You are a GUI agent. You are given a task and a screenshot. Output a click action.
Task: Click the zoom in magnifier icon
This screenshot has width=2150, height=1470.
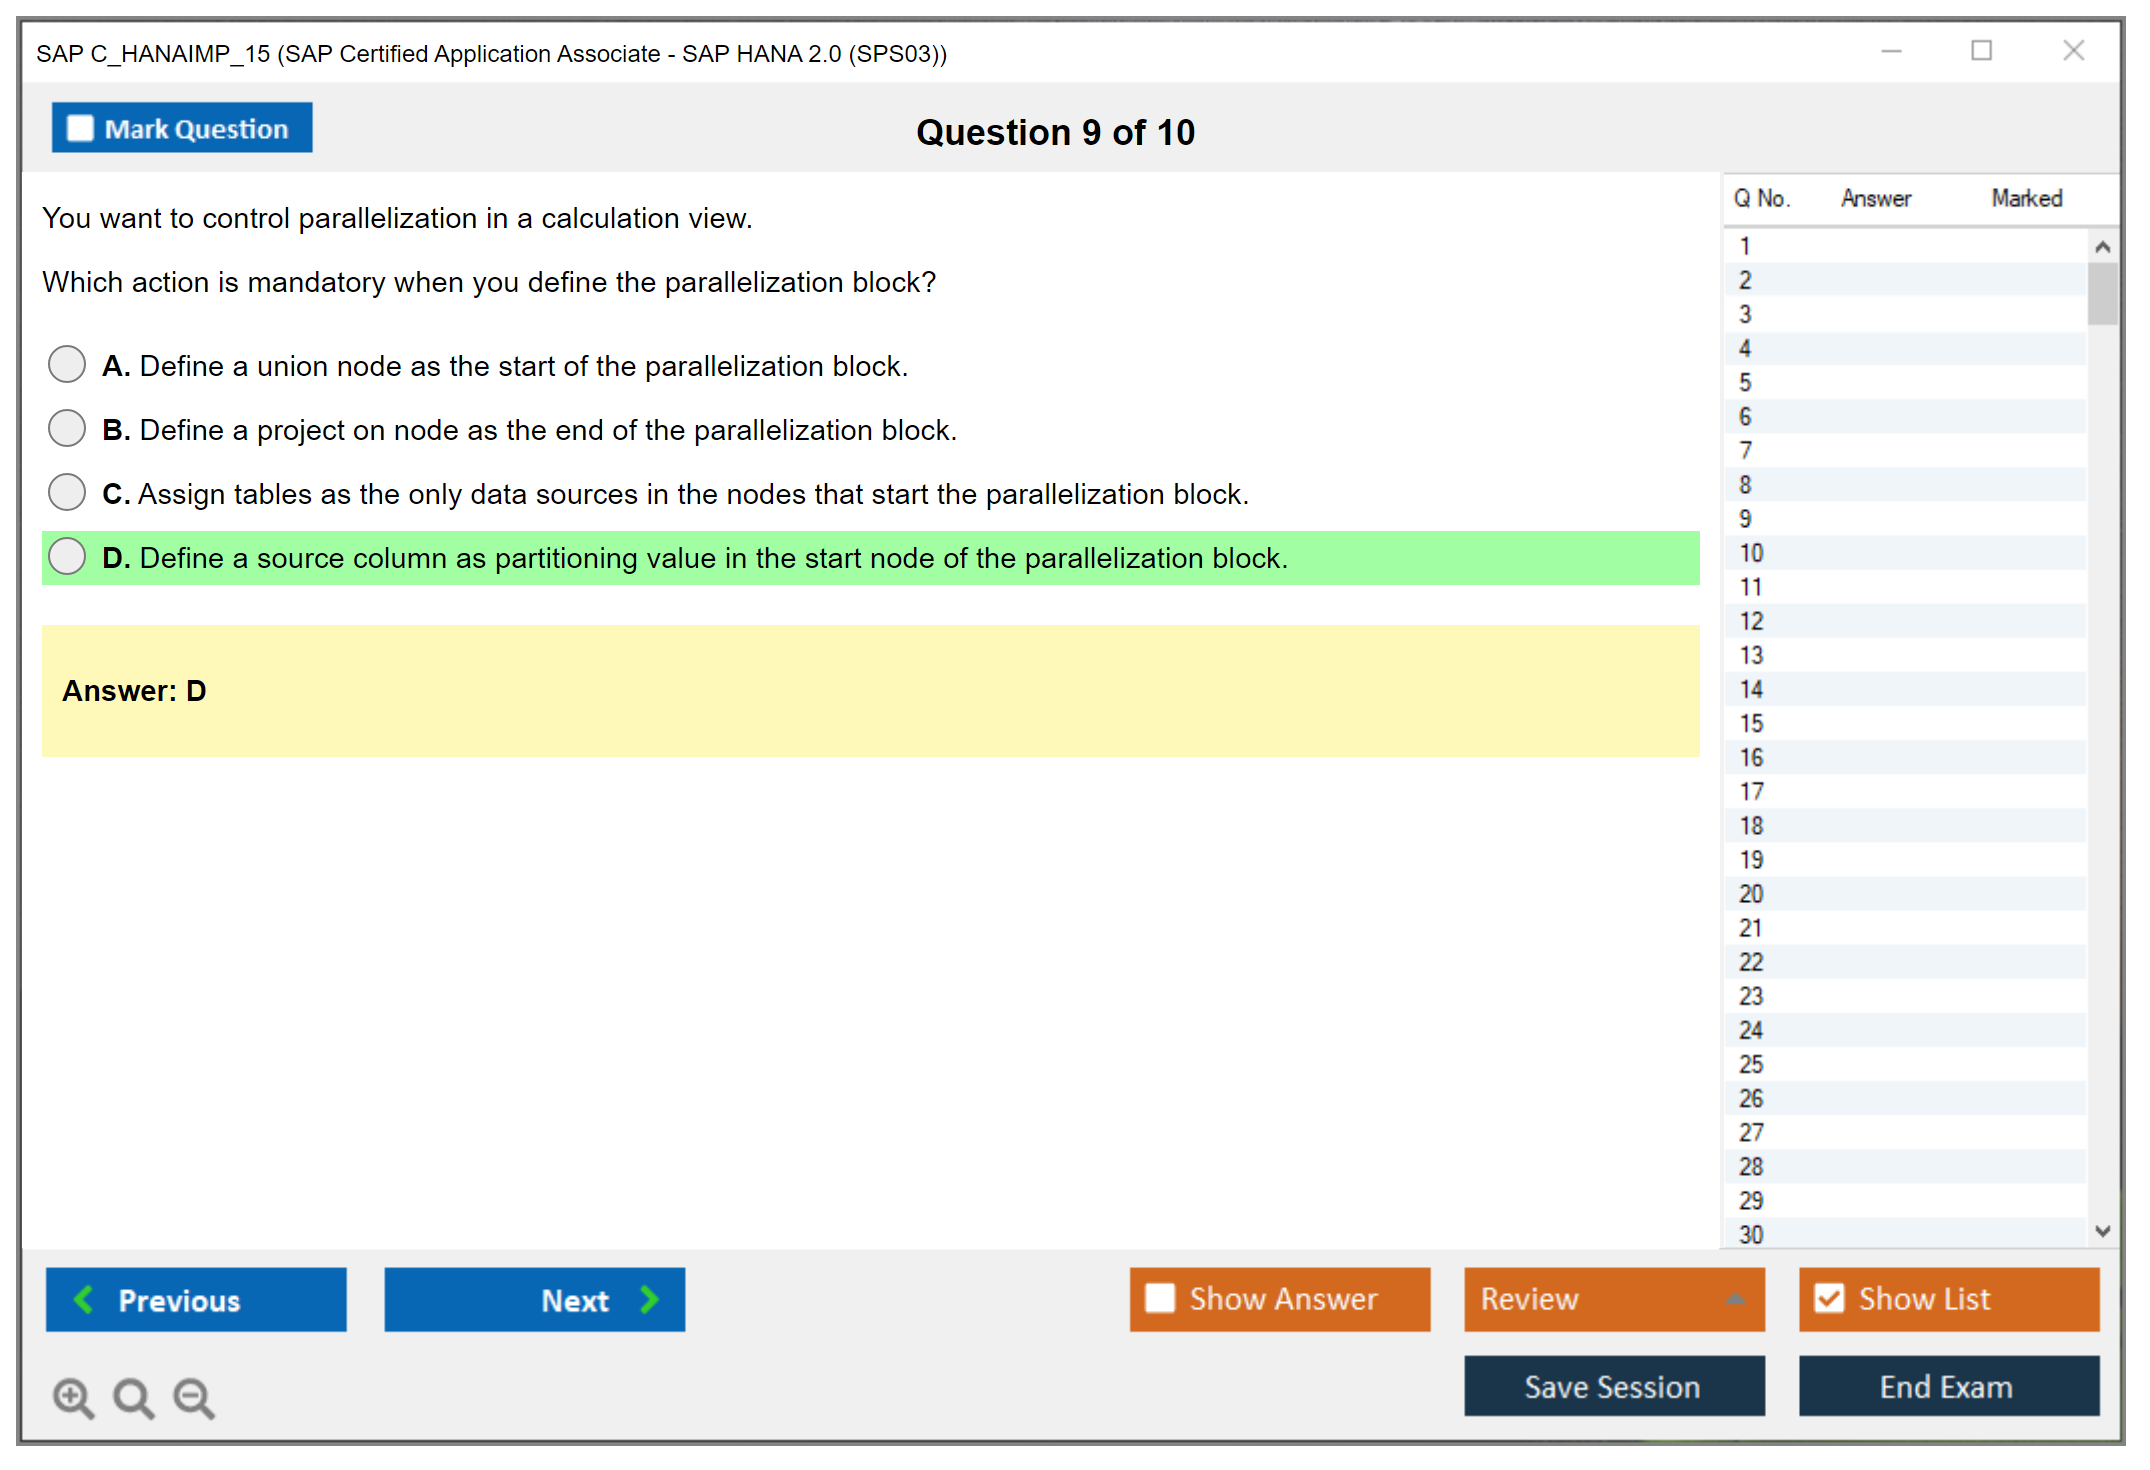[x=73, y=1397]
